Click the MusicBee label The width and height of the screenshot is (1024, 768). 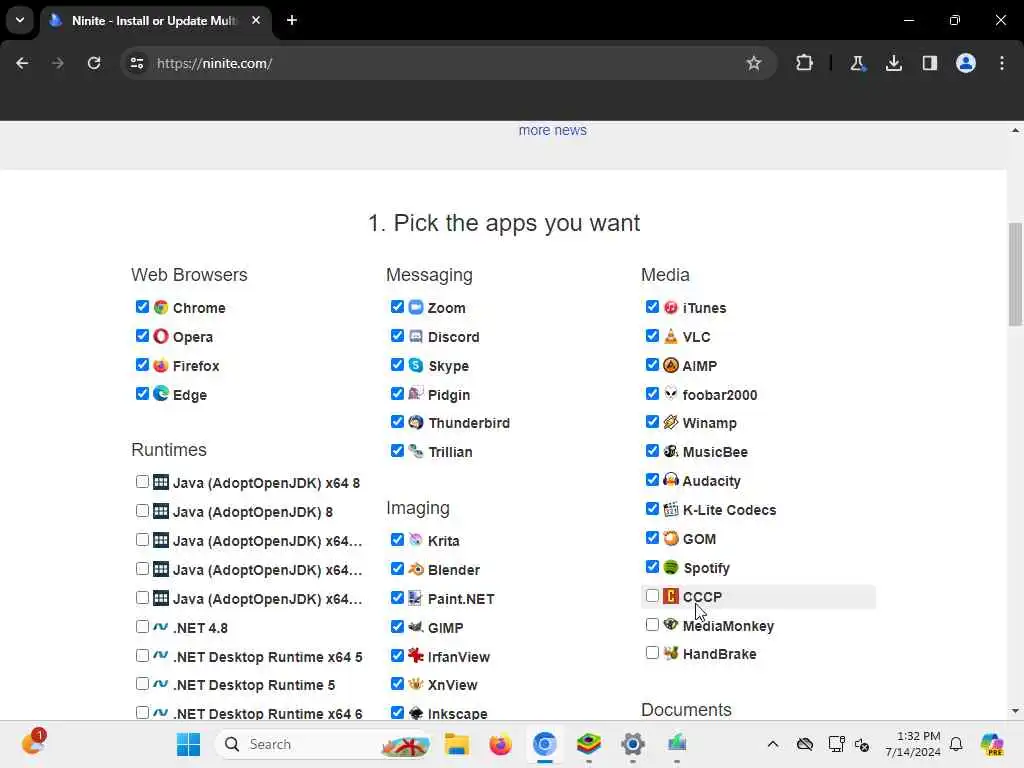[715, 452]
